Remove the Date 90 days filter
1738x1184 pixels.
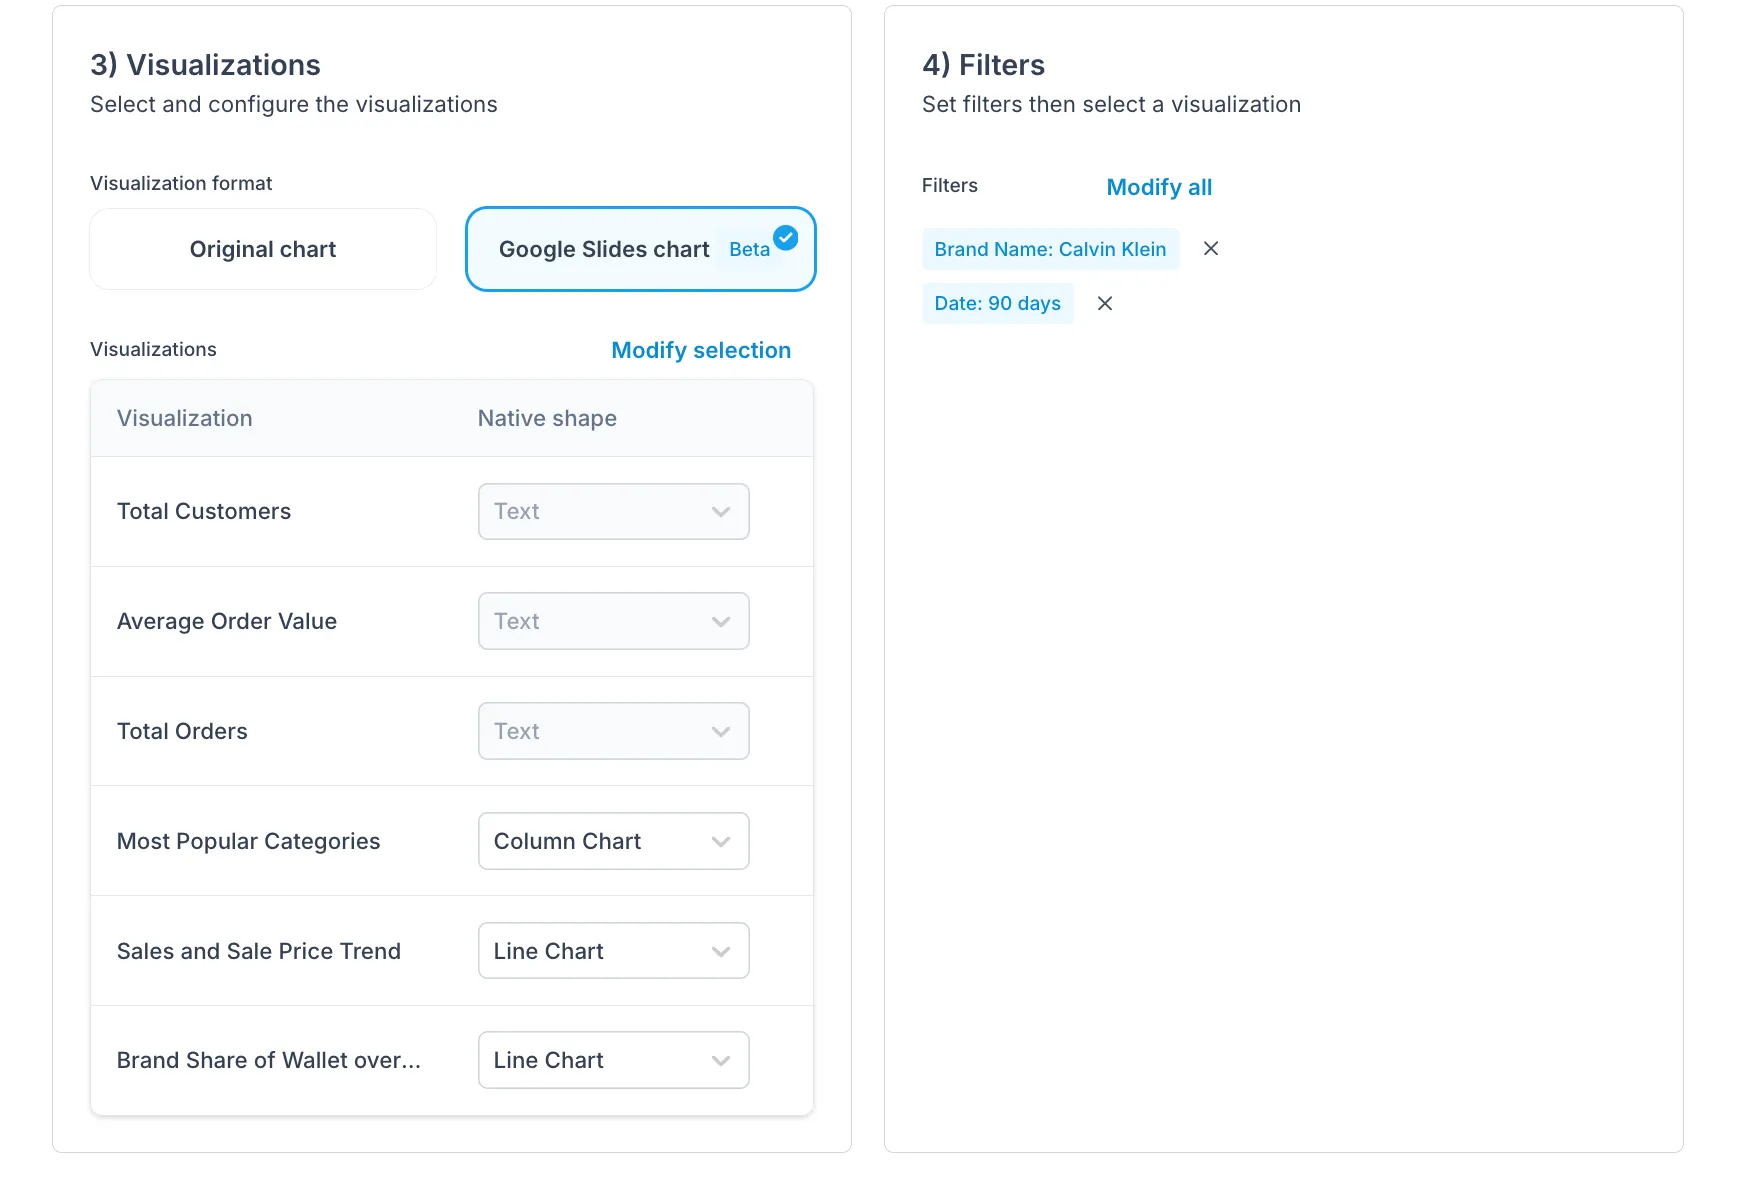(x=1104, y=303)
